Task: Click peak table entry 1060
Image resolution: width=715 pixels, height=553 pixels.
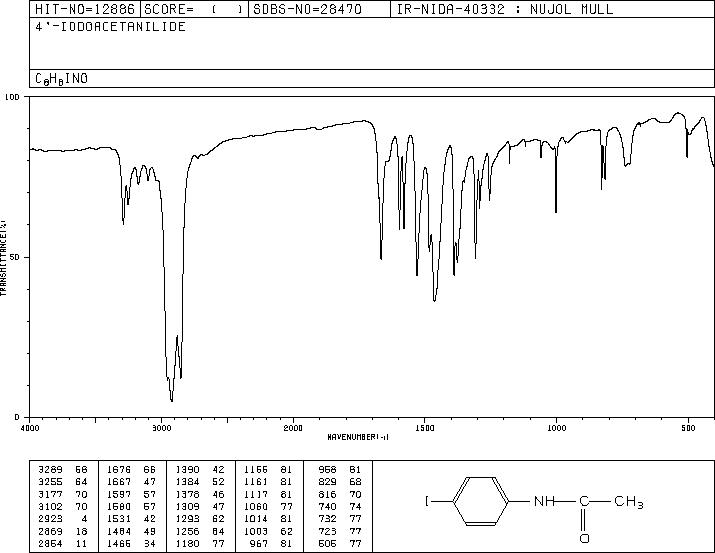Action: pyautogui.click(x=268, y=506)
